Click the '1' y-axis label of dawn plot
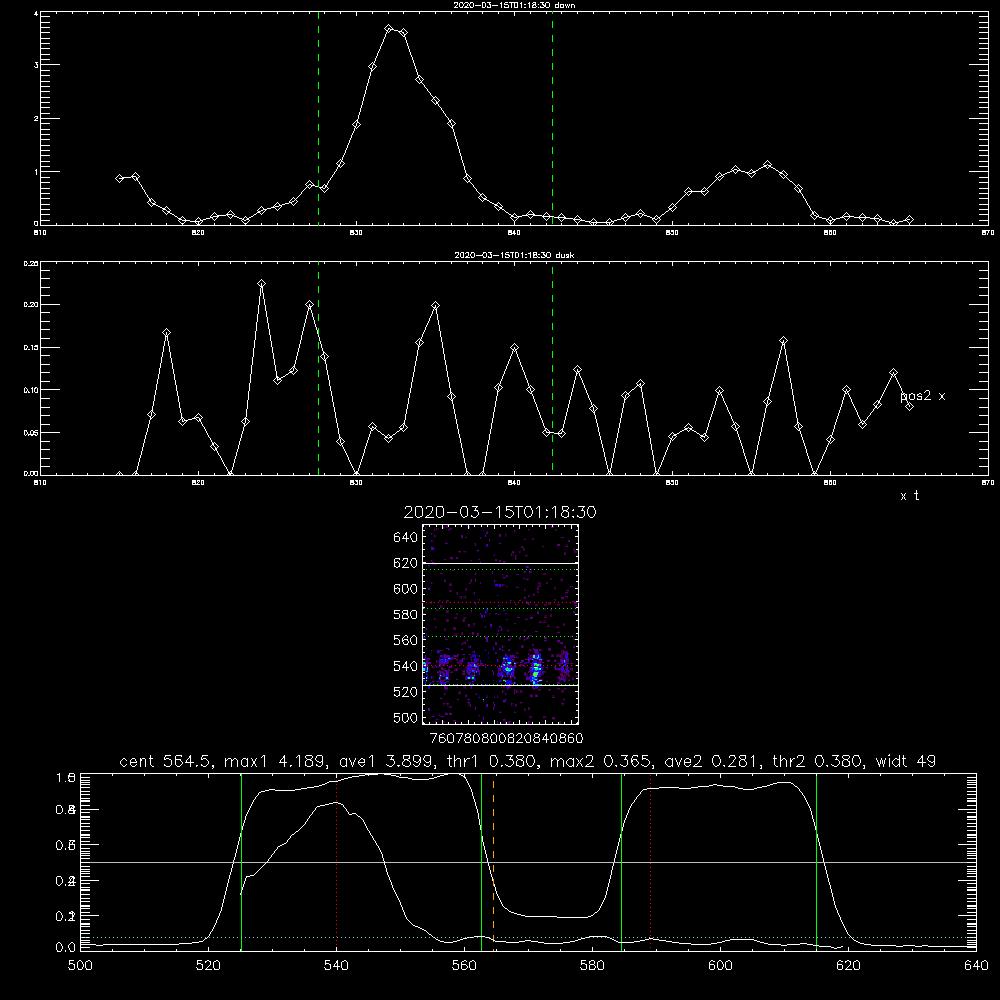 (x=36, y=172)
